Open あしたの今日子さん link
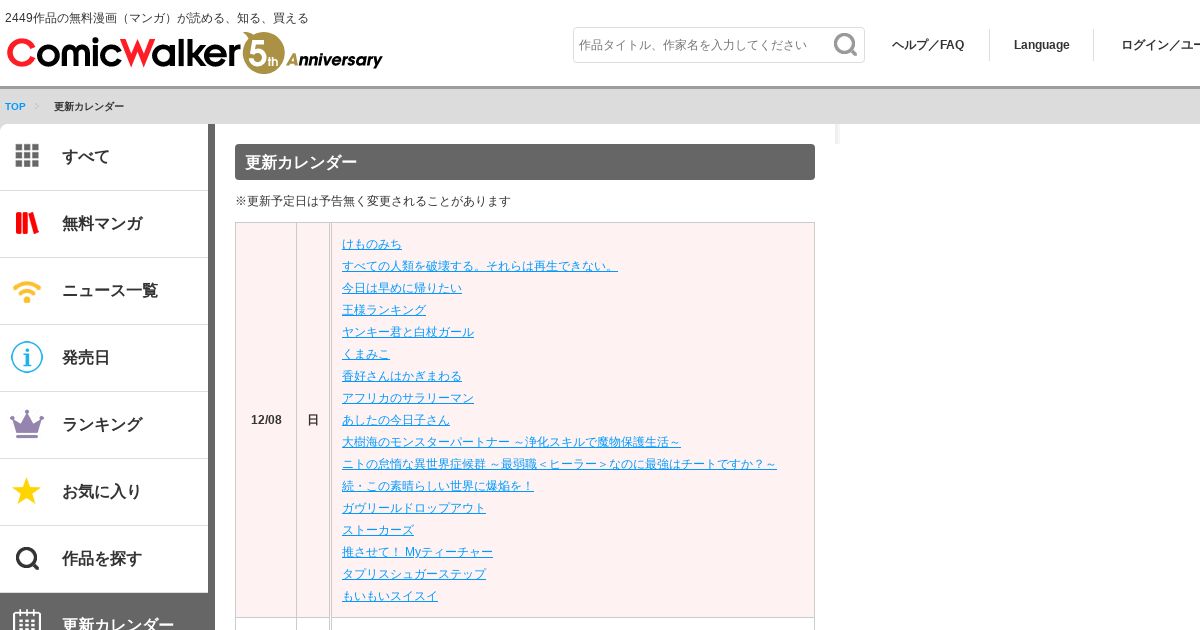The image size is (1200, 630). click(x=396, y=420)
